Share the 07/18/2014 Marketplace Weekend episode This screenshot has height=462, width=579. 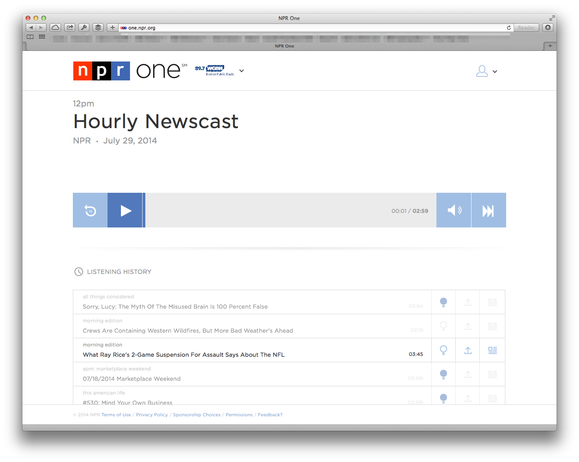coord(468,374)
